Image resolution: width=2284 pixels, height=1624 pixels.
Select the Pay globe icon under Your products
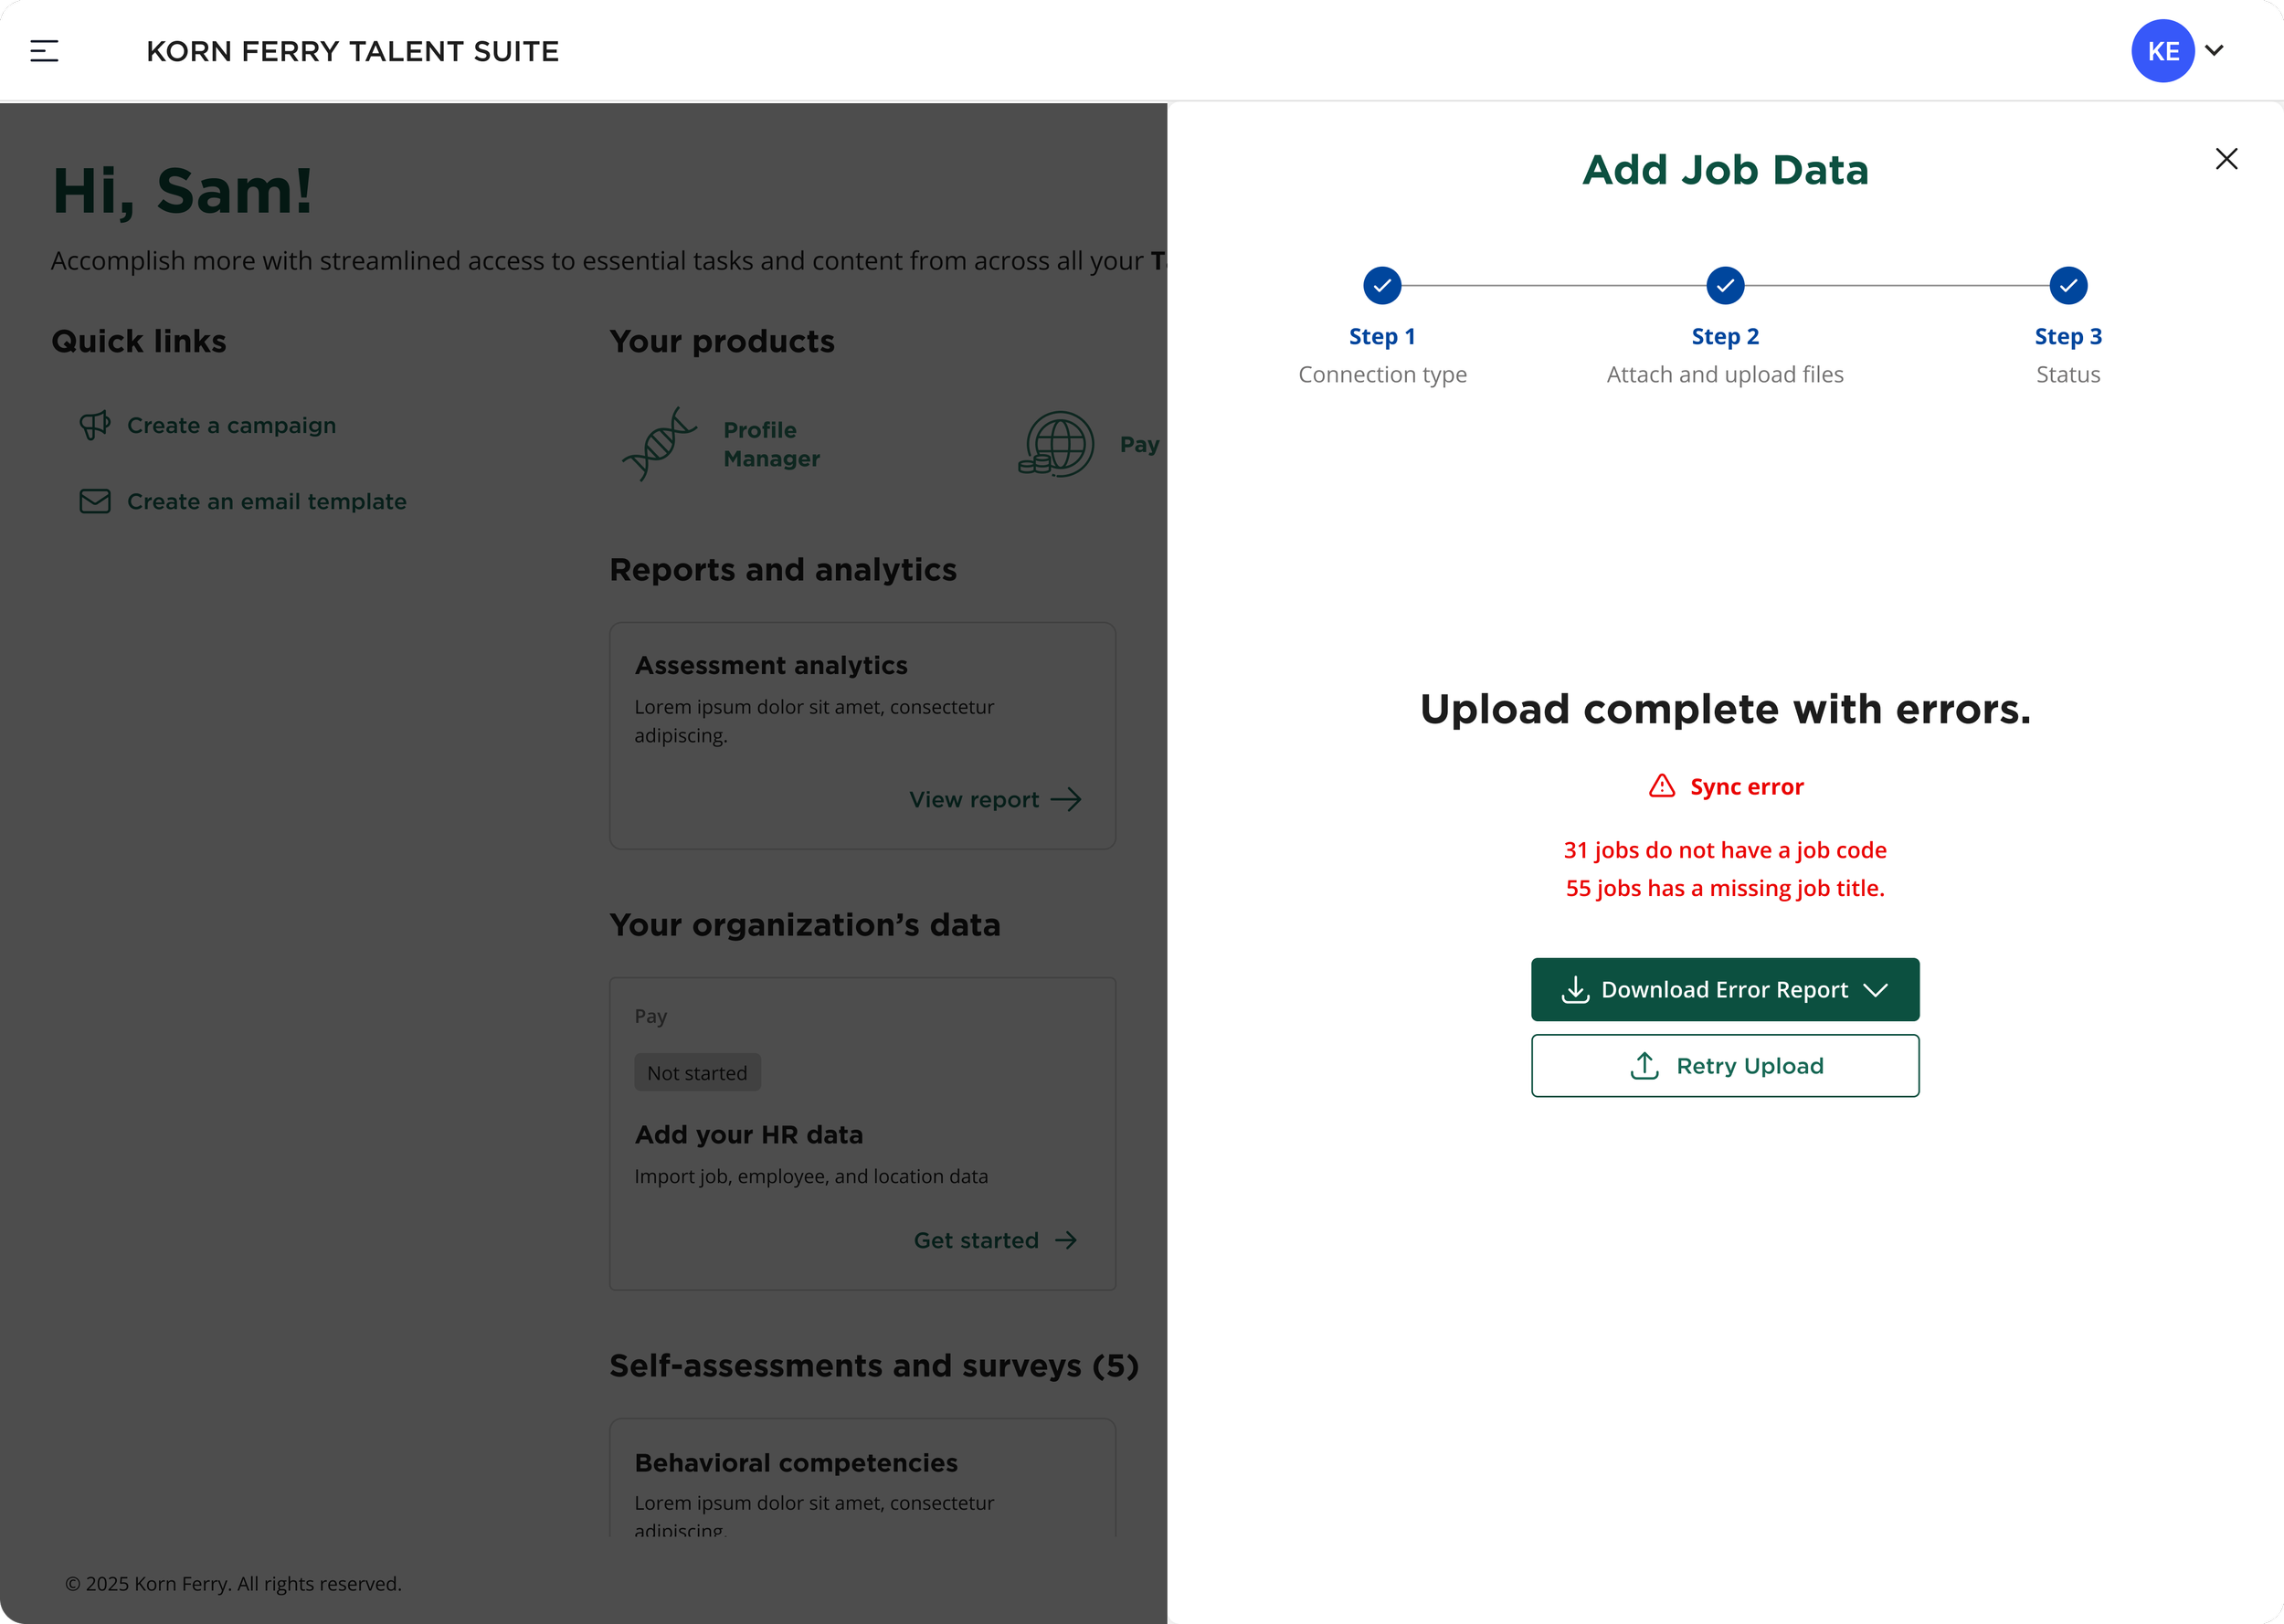click(1055, 443)
